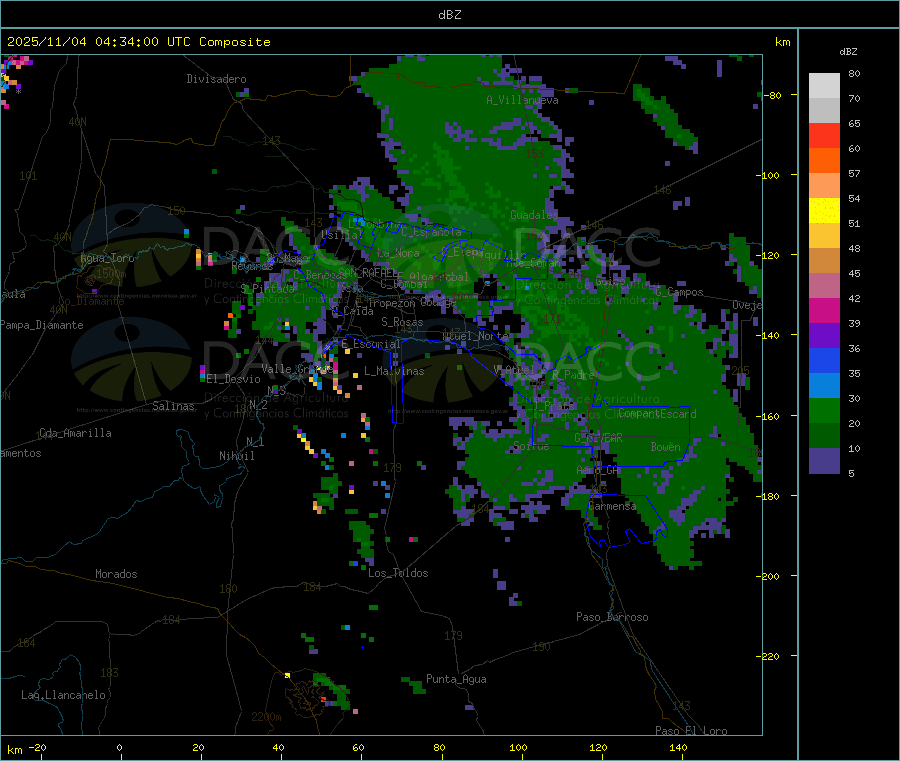Select the magenta 39–42 dBZ legend swatch
Image resolution: width=900 pixels, height=761 pixels.
click(x=824, y=310)
